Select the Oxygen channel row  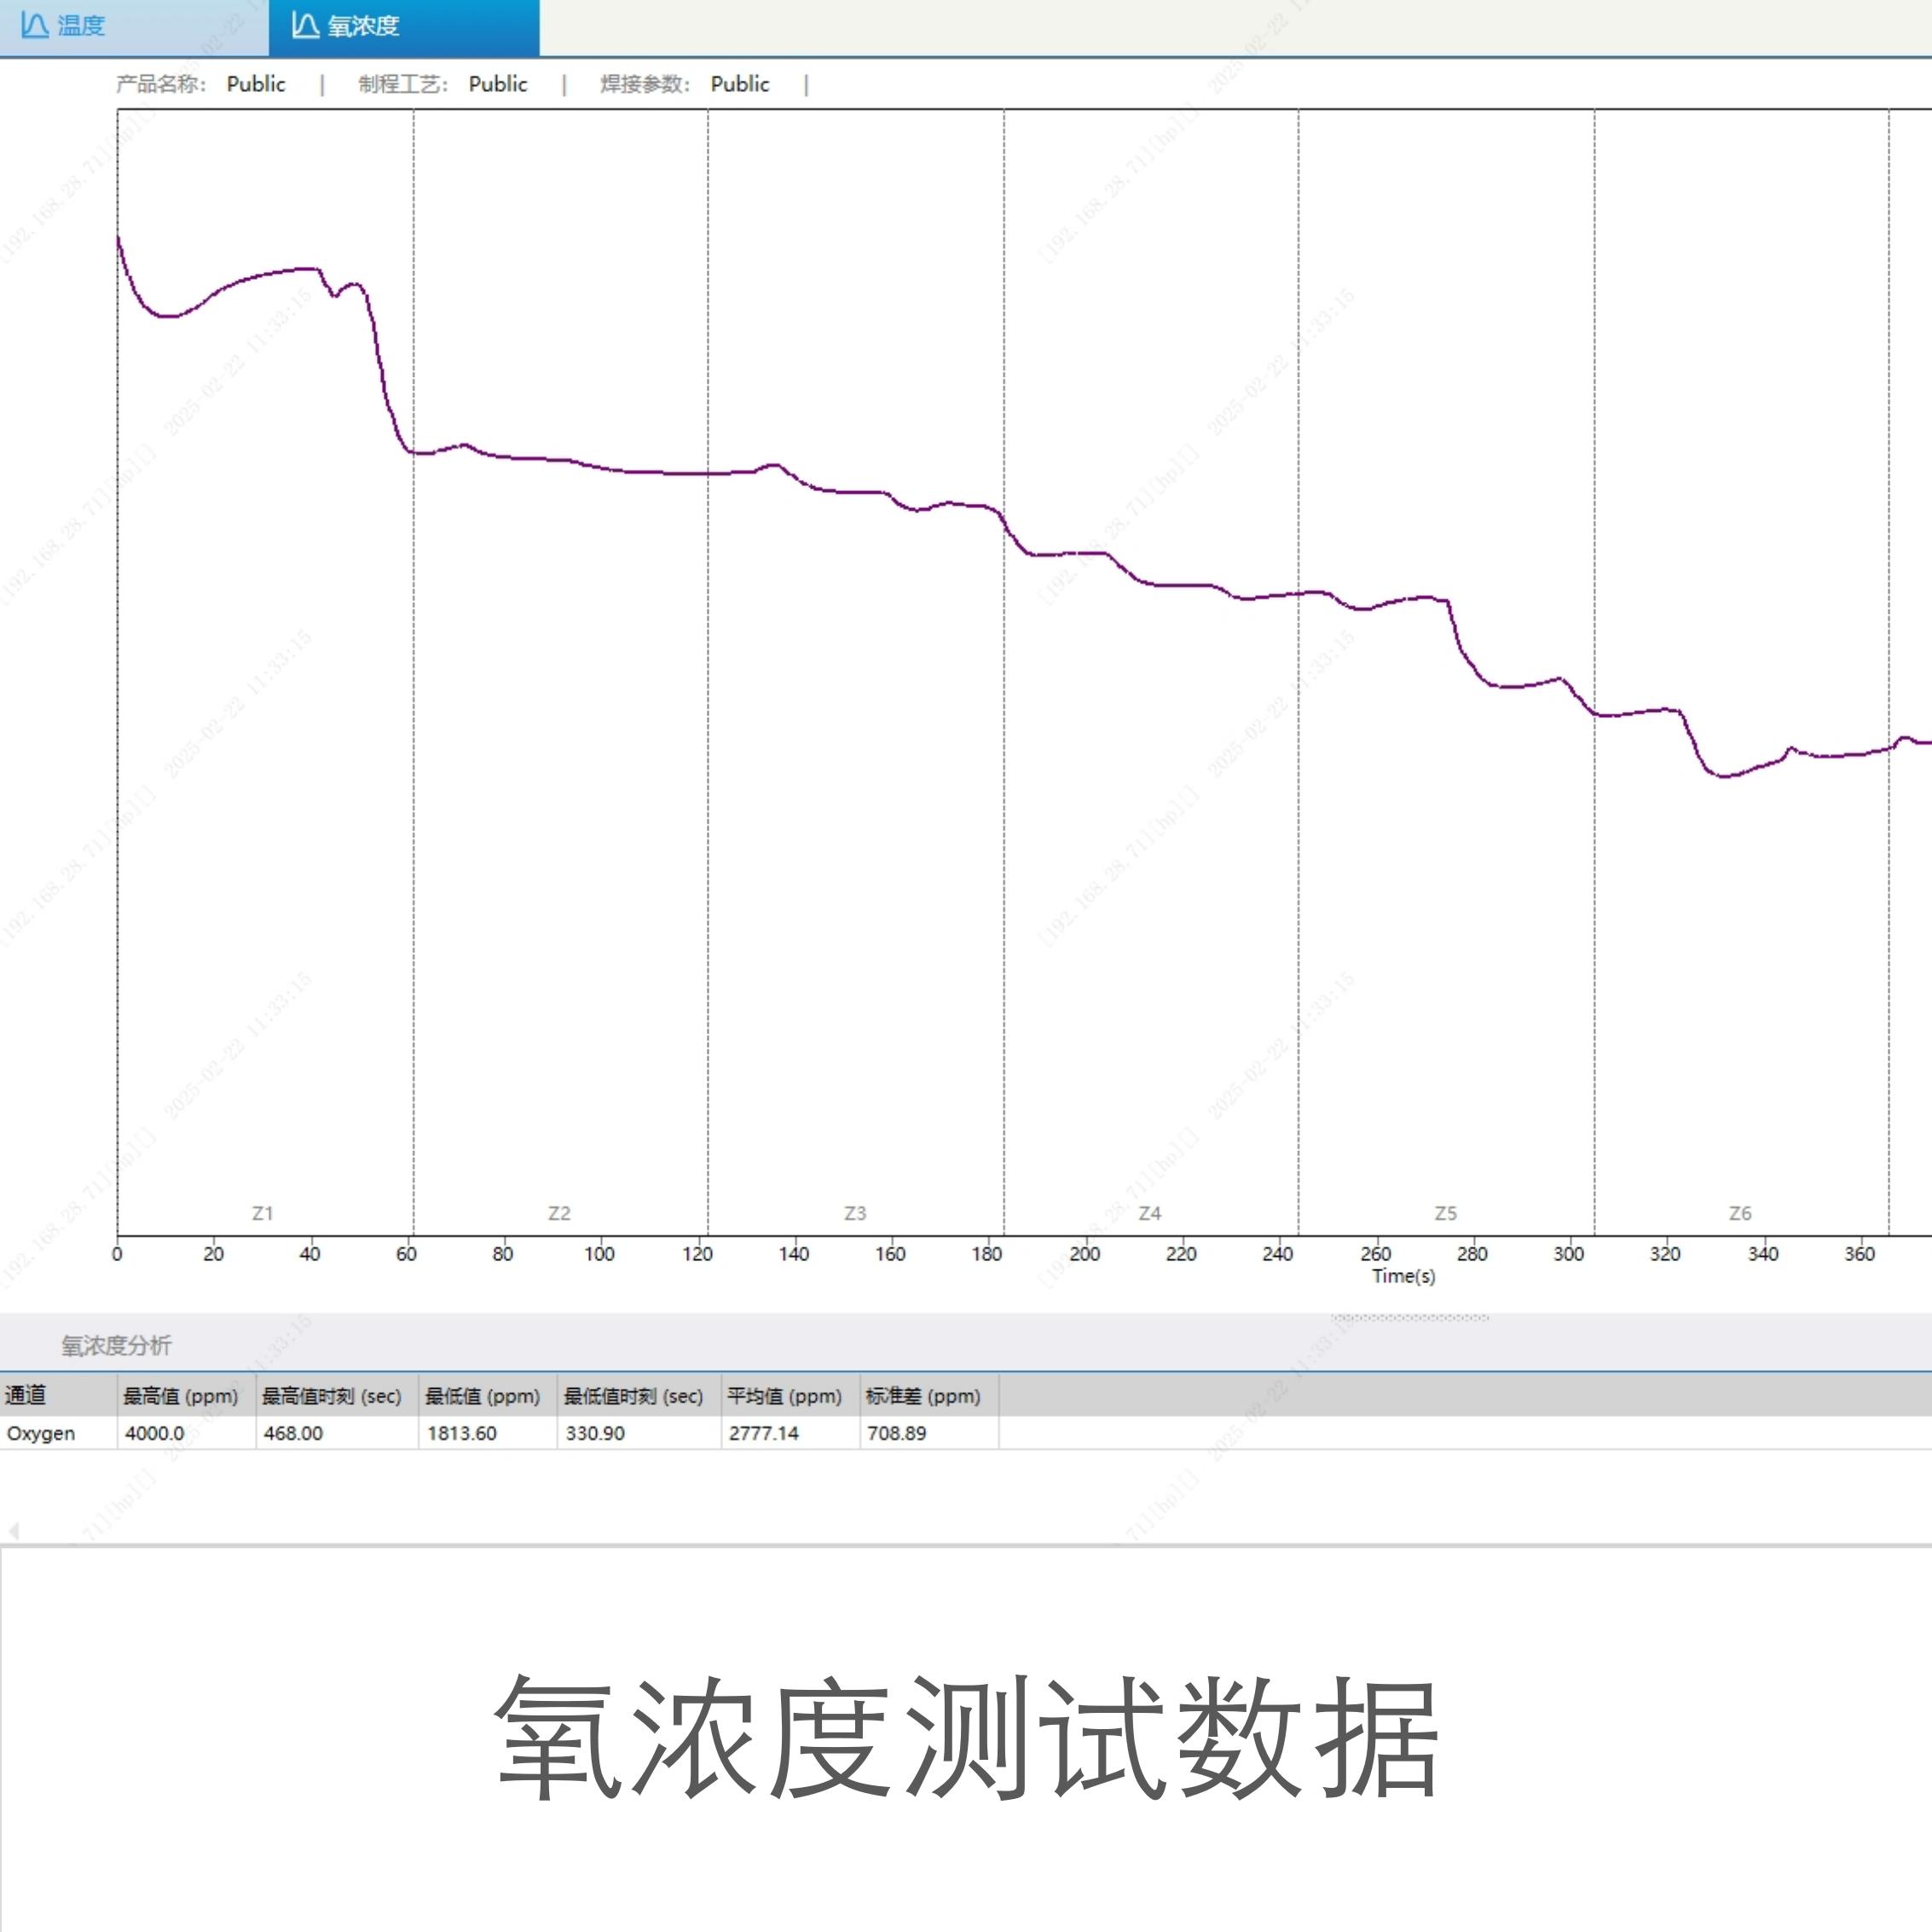41,1433
